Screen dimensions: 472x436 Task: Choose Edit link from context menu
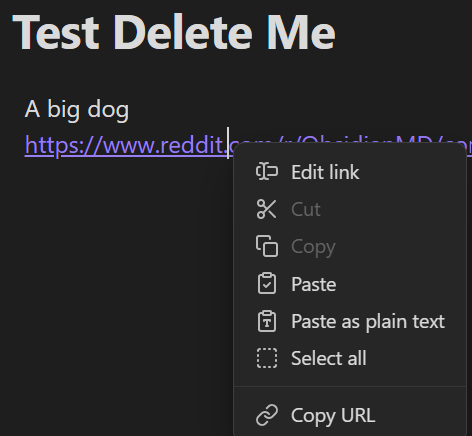point(350,172)
